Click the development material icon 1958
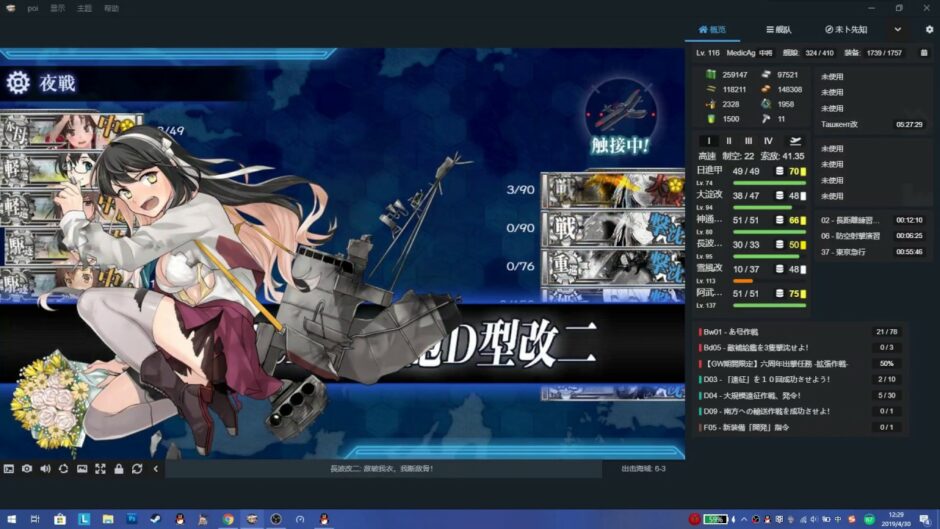Image resolution: width=940 pixels, height=529 pixels. click(766, 104)
